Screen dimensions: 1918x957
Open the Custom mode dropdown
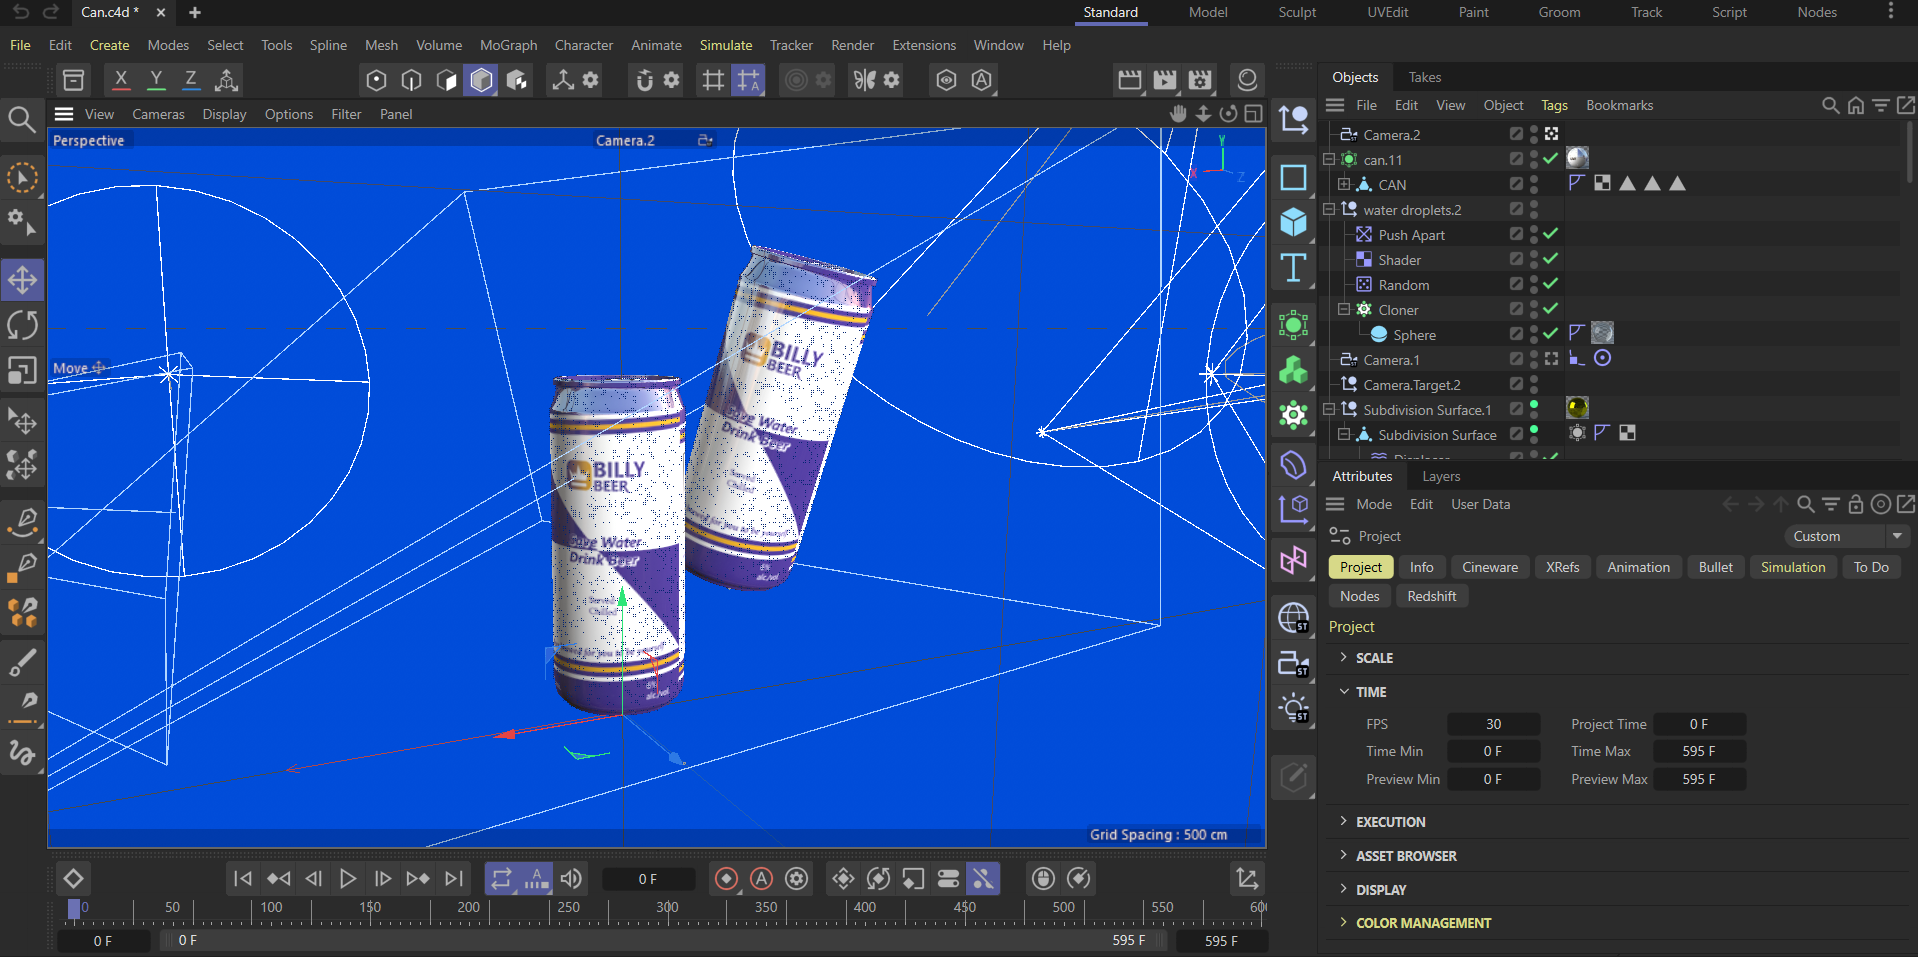pos(1848,536)
